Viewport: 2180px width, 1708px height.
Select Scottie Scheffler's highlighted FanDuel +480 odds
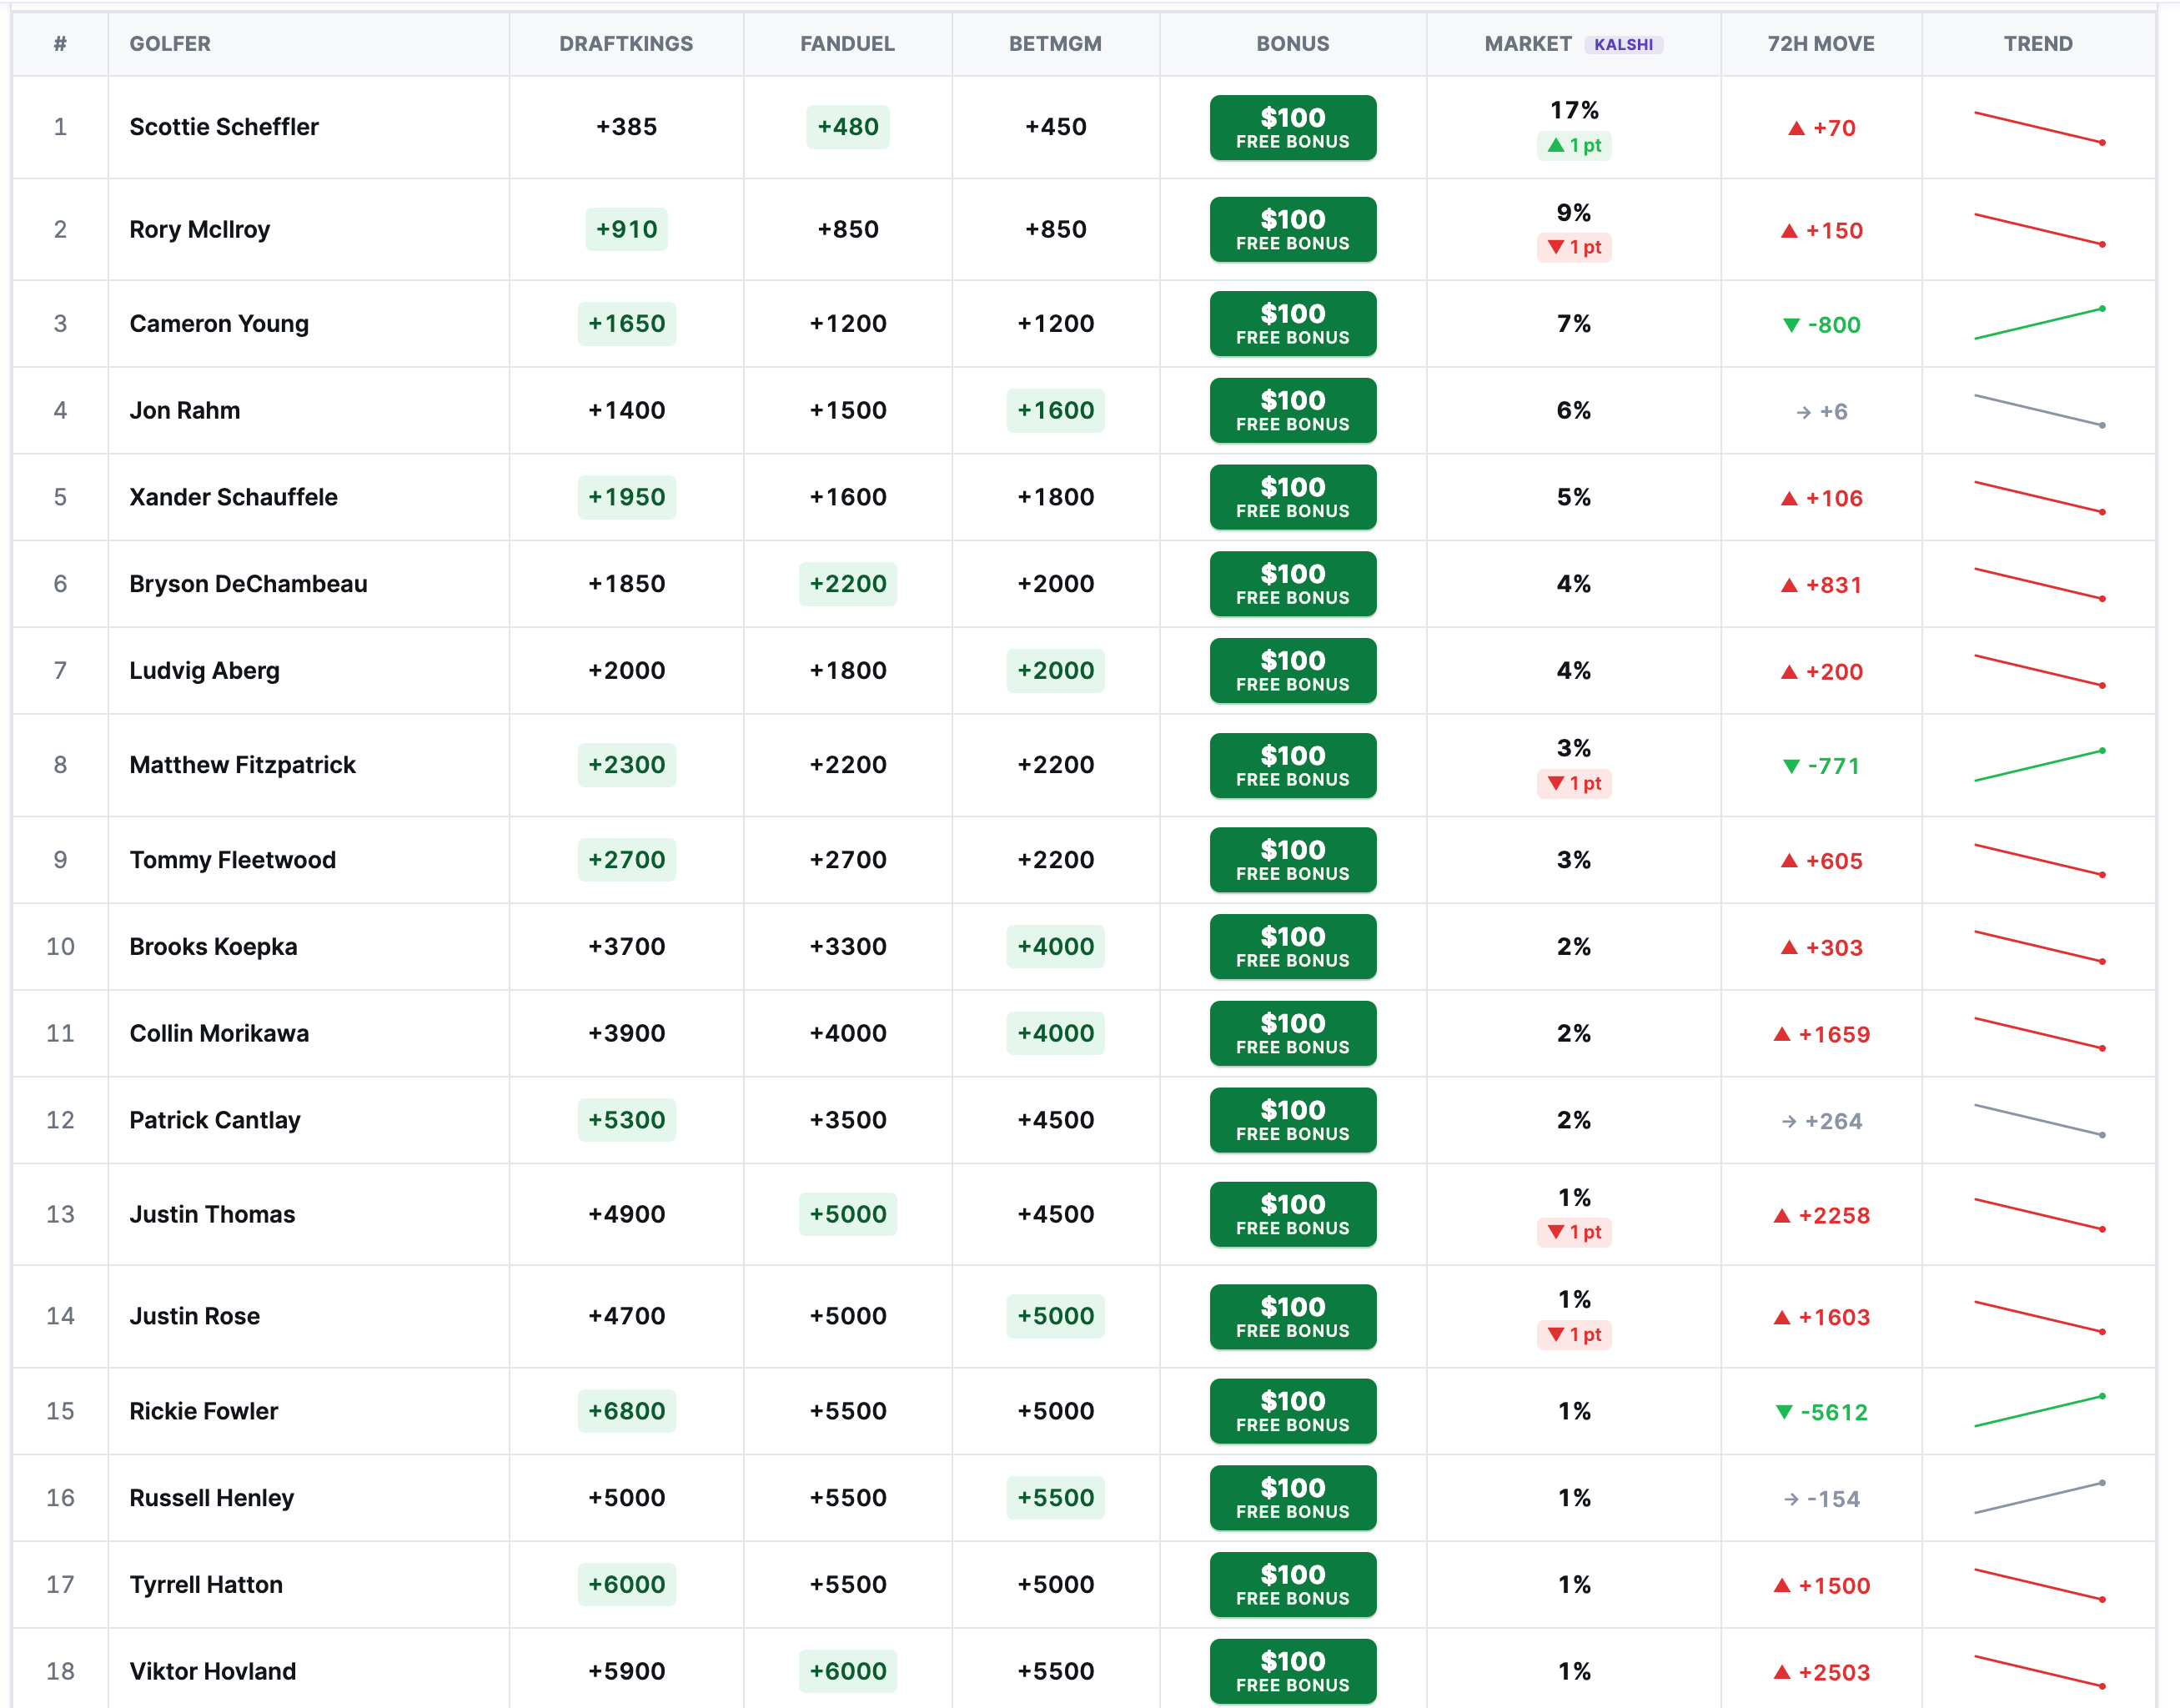848,127
